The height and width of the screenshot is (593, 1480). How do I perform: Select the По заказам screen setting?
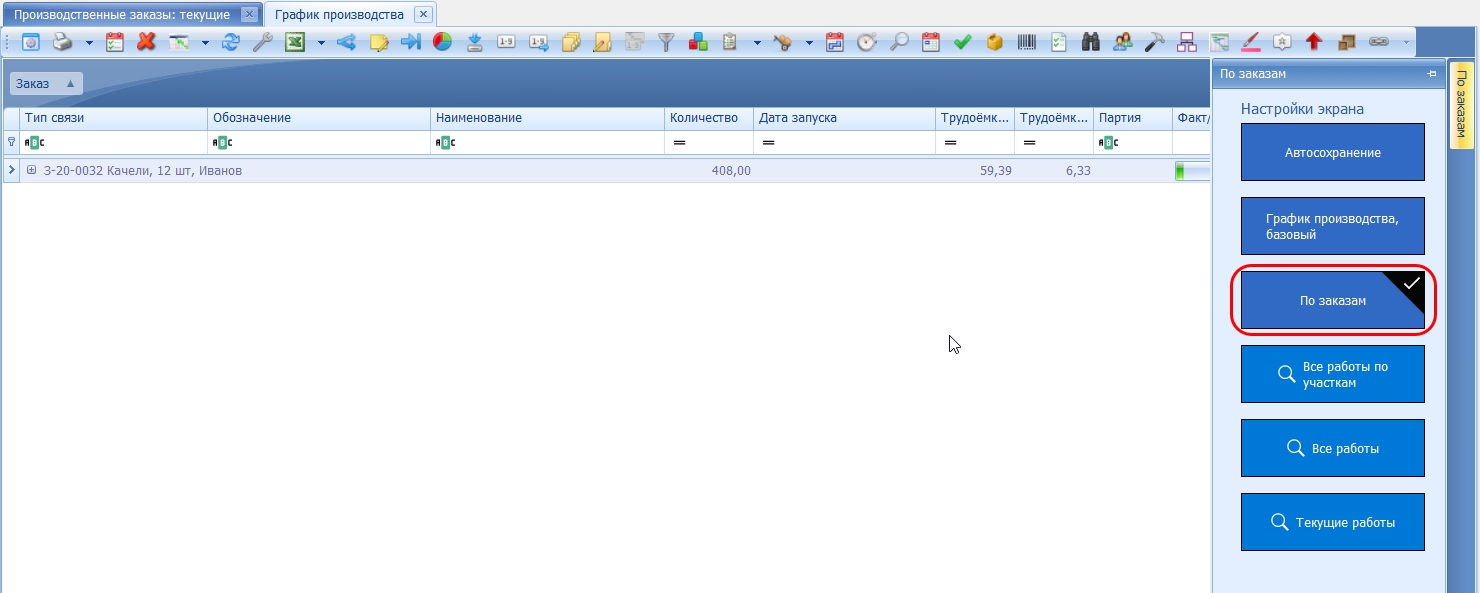click(x=1333, y=300)
